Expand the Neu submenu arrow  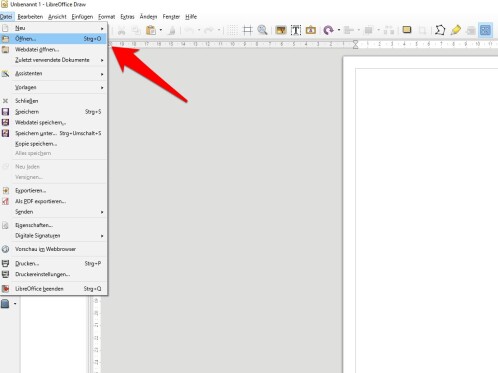[102, 28]
